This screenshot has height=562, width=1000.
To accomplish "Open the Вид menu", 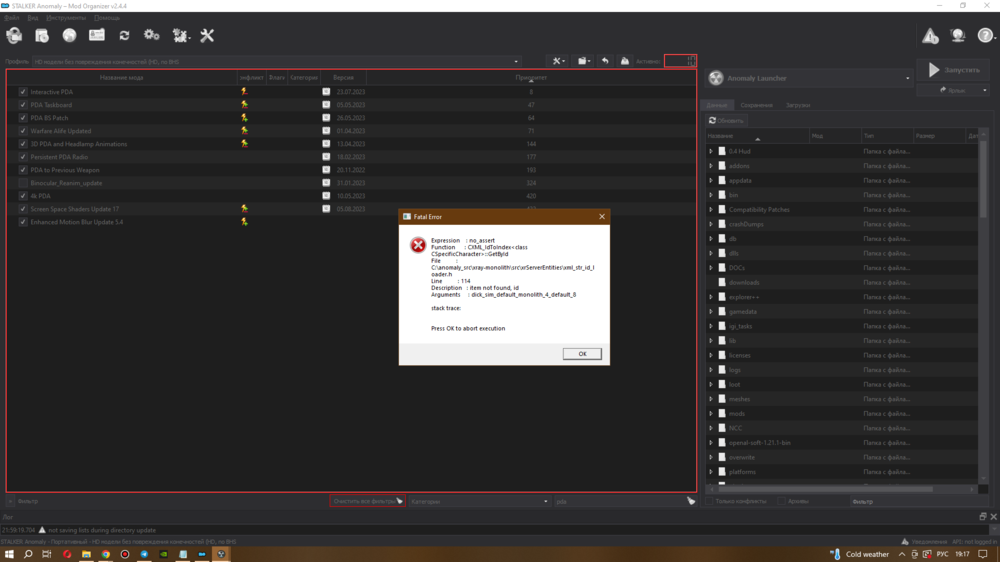I will click(33, 18).
